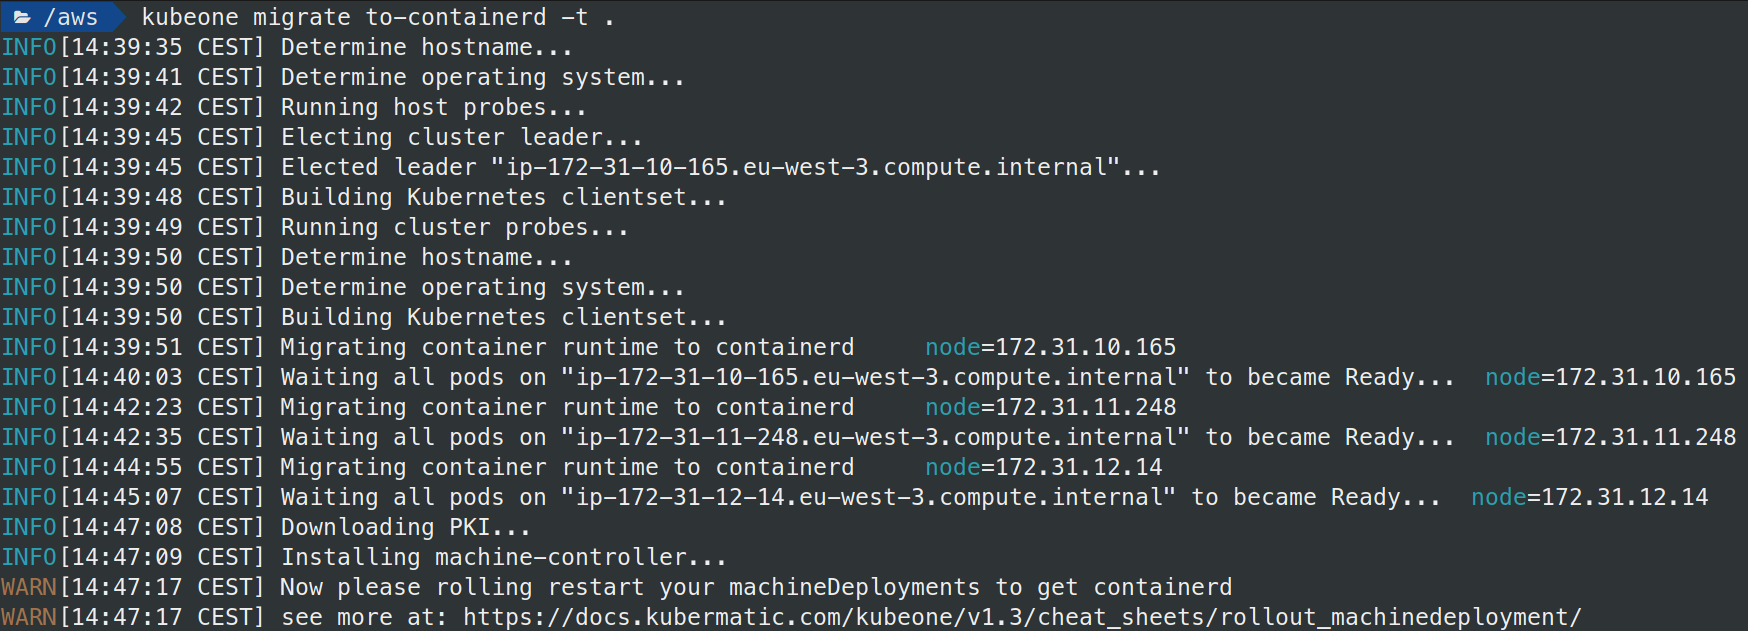Click node=172.31.11.248 on the Waiting line
Image resolution: width=1748 pixels, height=631 pixels.
click(1610, 437)
